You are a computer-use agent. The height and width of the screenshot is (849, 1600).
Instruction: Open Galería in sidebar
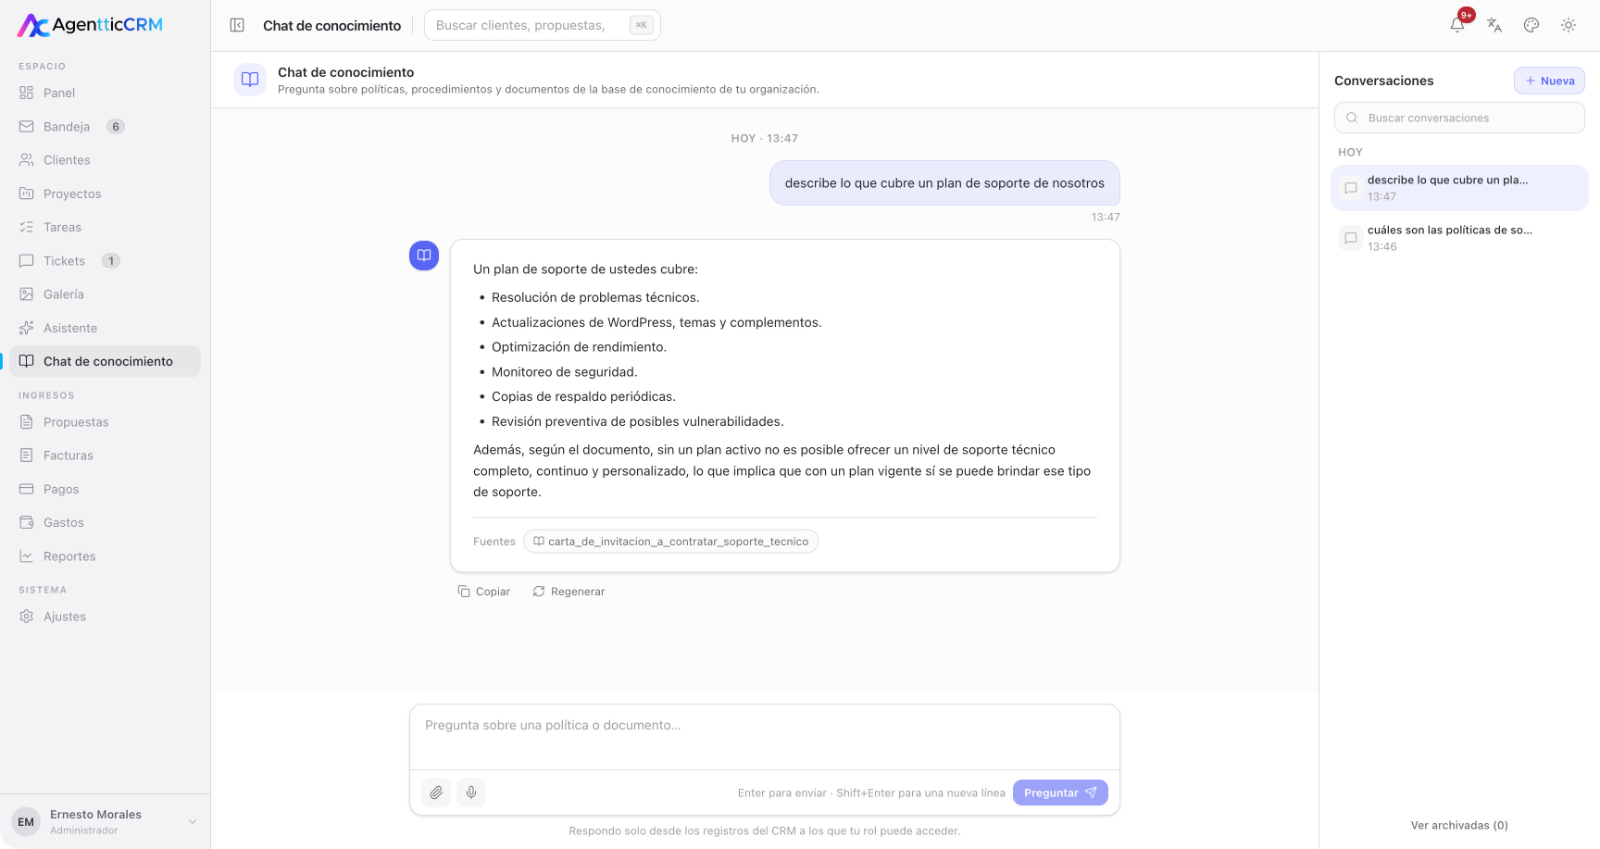[x=105, y=294]
